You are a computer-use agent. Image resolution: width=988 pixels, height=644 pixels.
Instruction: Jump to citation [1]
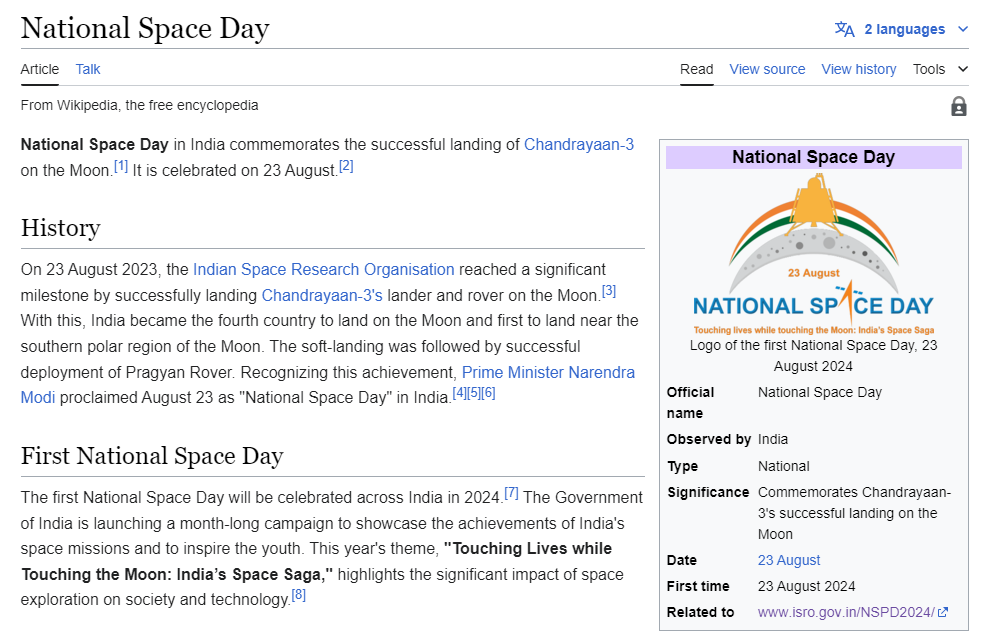click(121, 166)
